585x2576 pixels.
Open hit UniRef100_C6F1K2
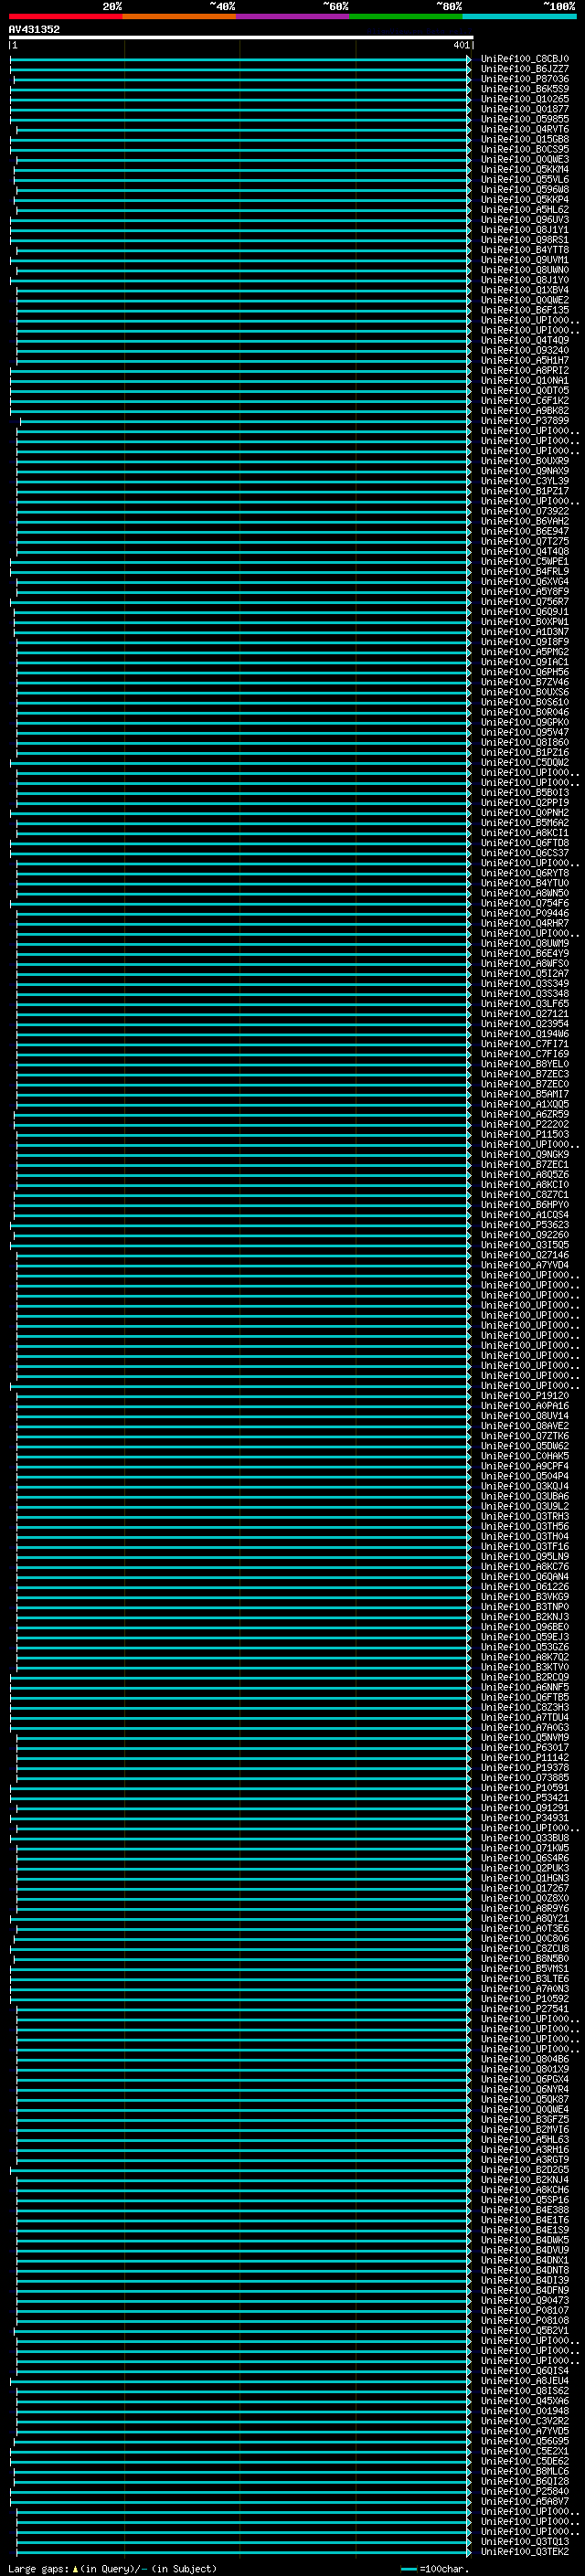[x=524, y=400]
